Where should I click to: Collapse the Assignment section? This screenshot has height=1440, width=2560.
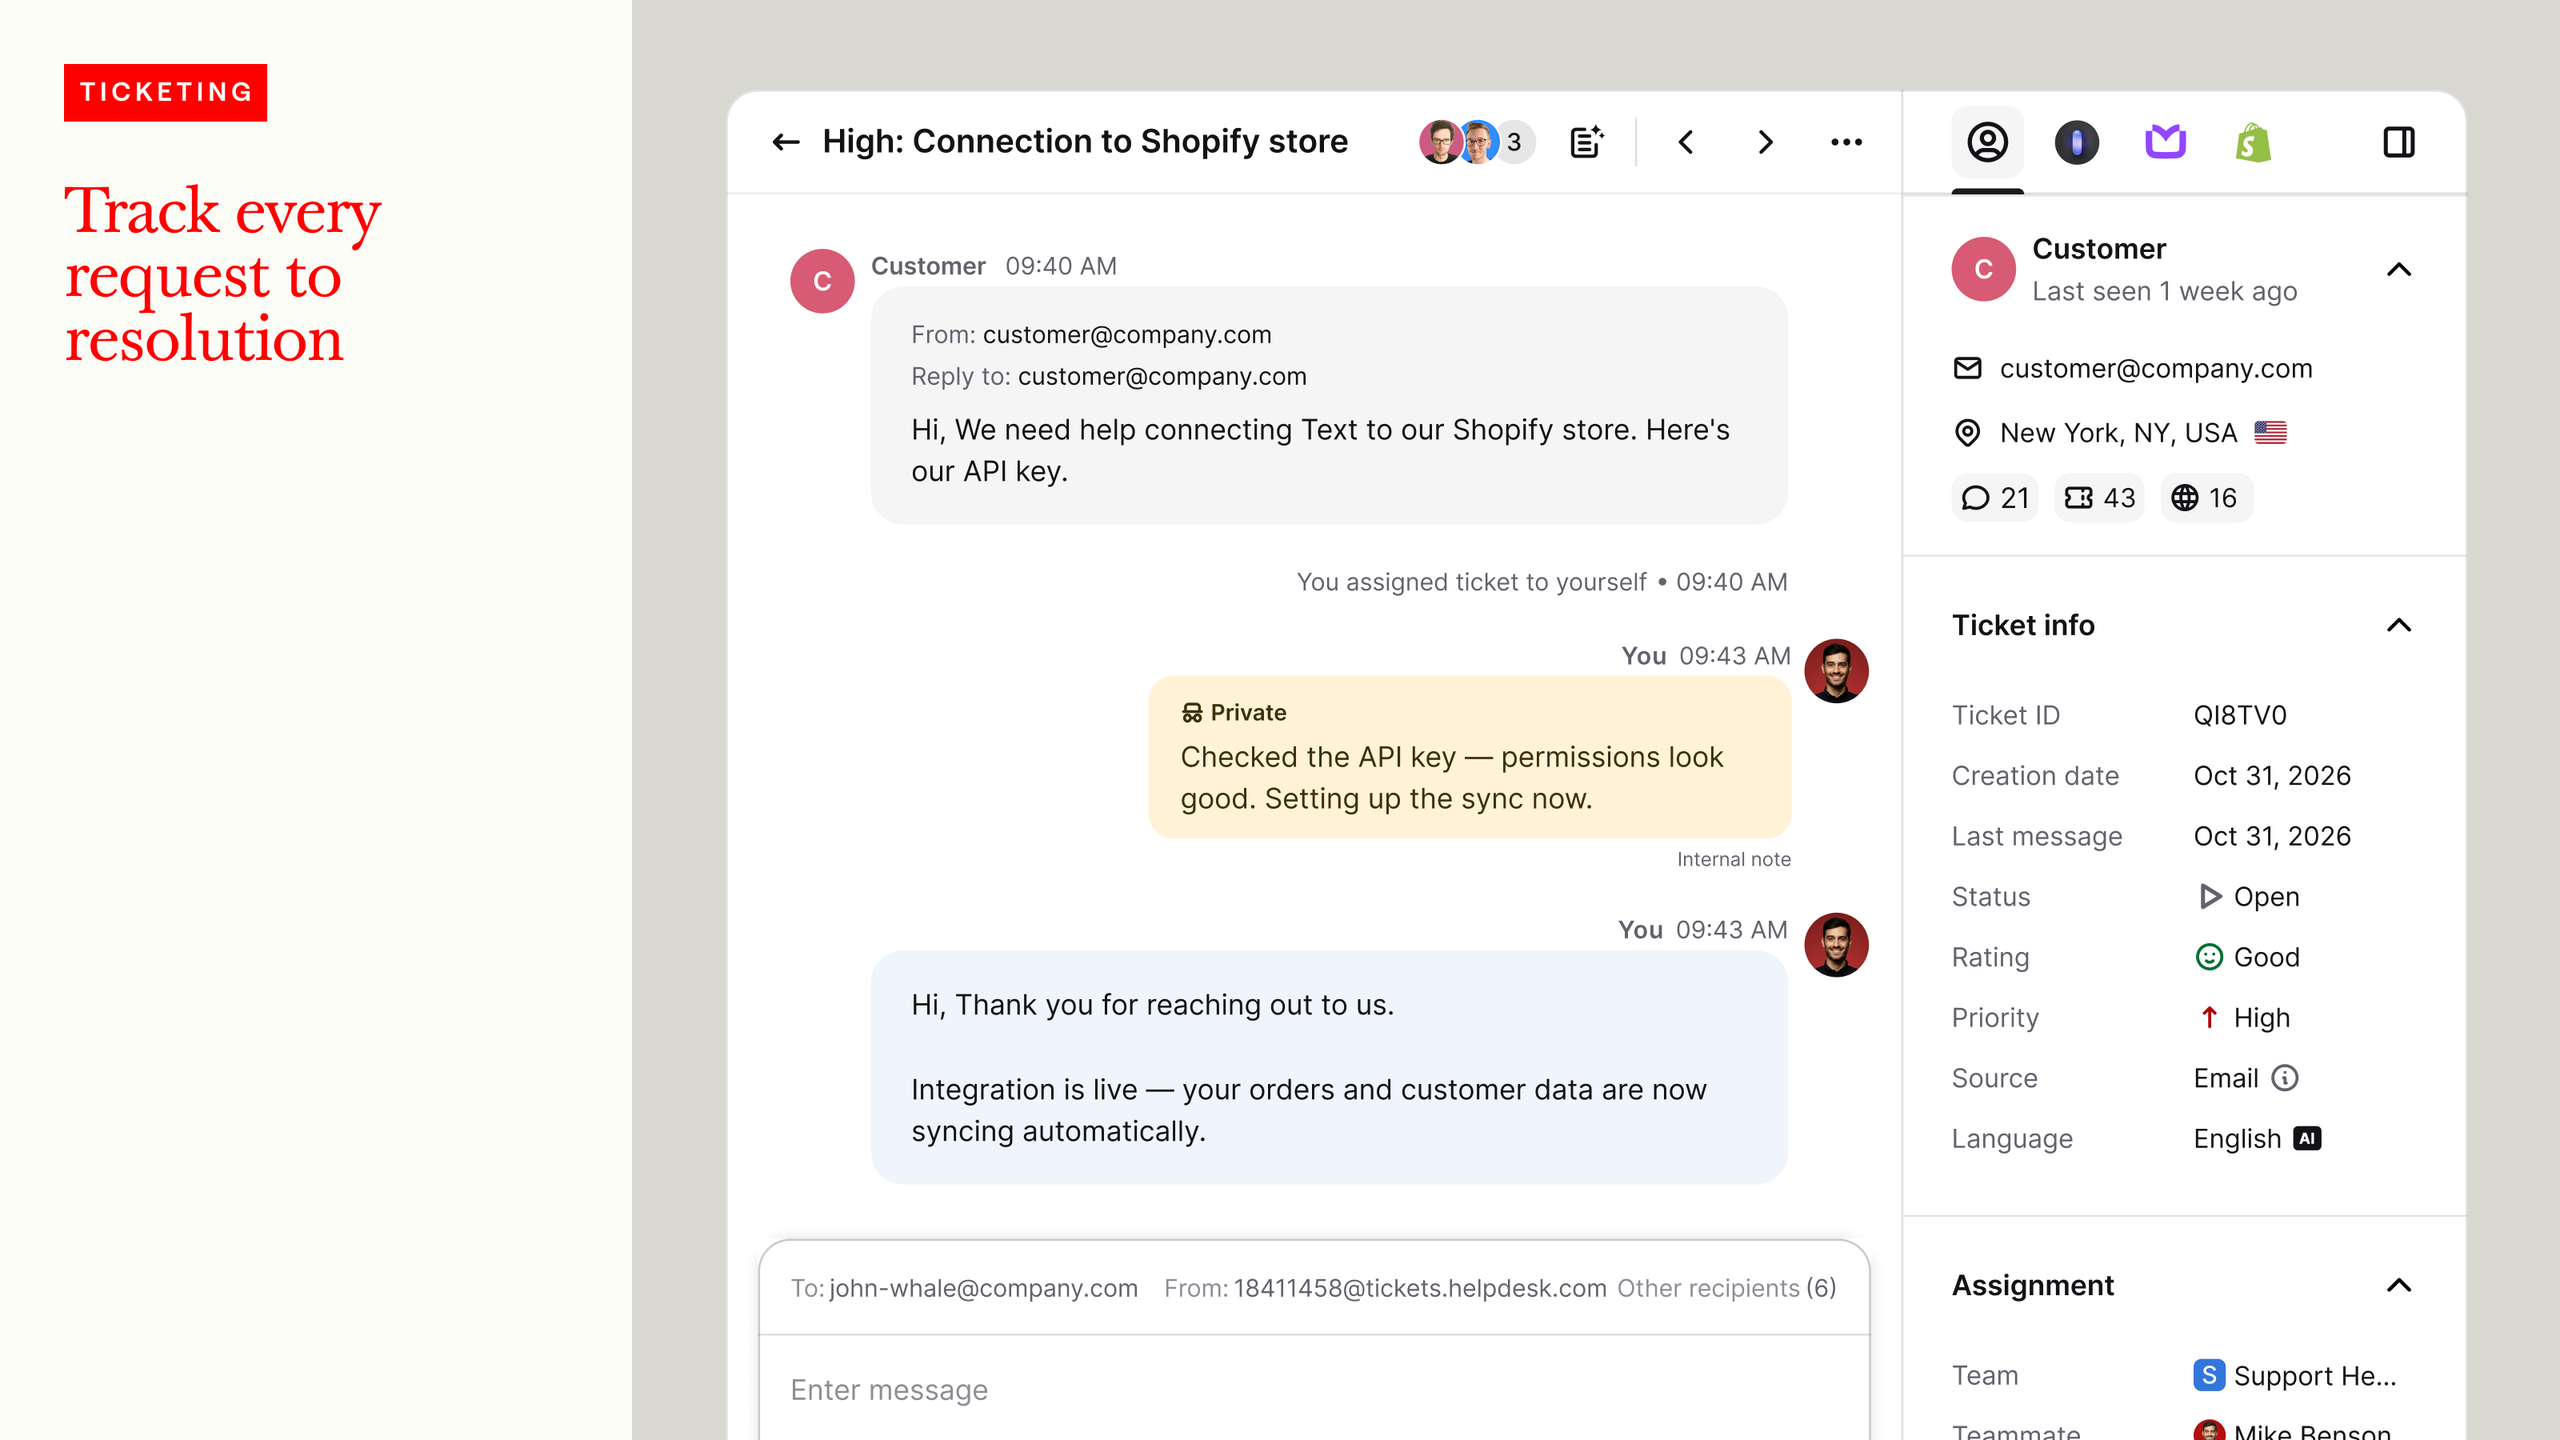point(2399,1286)
